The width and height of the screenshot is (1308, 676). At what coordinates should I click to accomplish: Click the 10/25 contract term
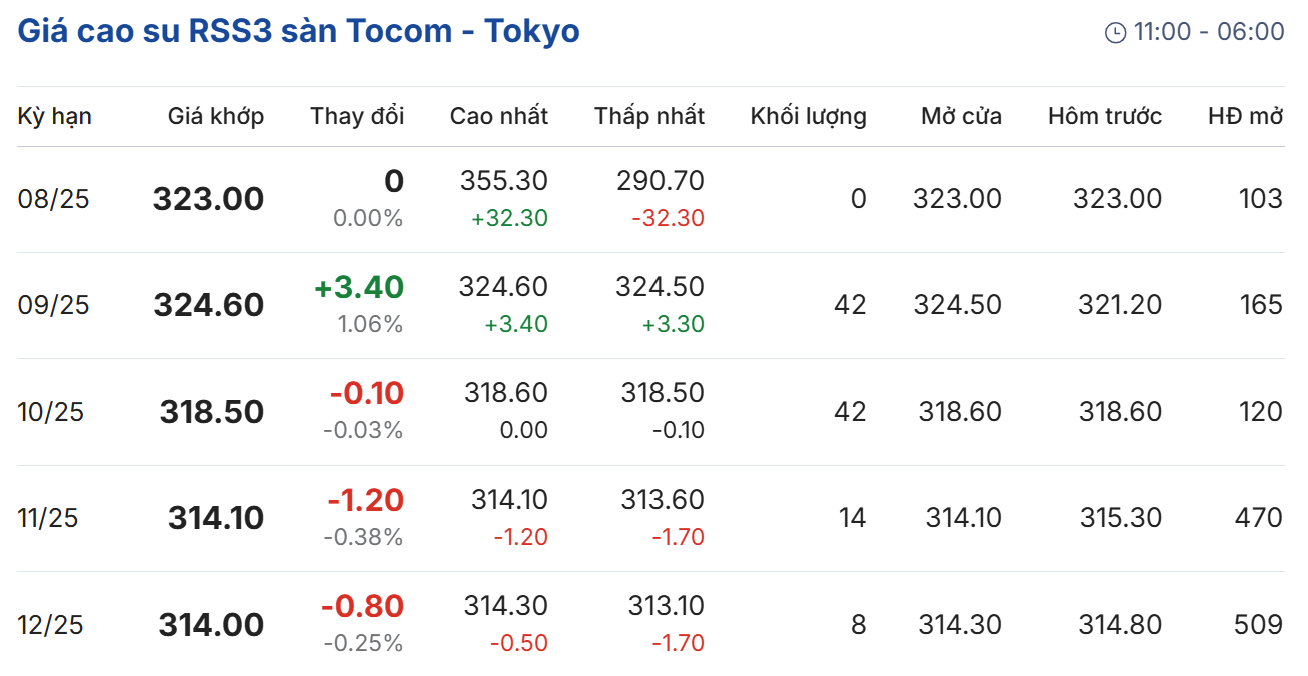(x=51, y=412)
